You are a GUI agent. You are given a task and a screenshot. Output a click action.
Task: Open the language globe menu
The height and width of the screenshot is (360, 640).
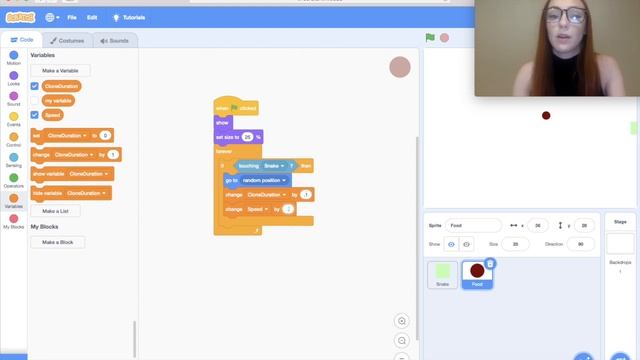tap(52, 18)
